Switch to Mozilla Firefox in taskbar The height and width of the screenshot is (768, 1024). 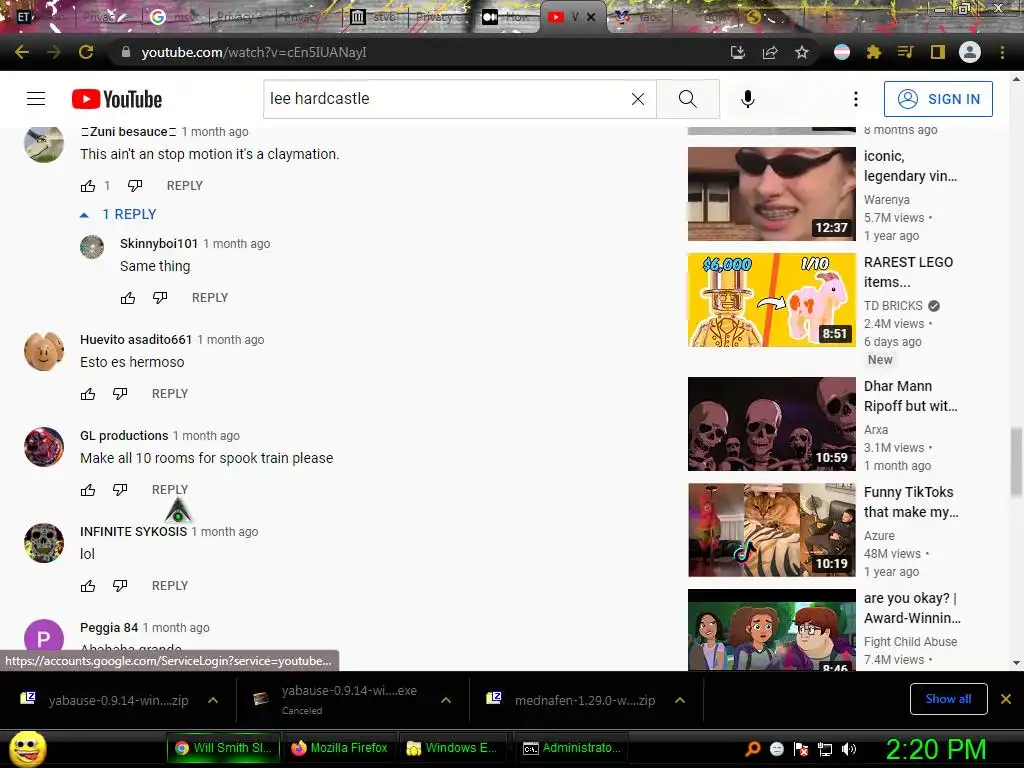(340, 748)
